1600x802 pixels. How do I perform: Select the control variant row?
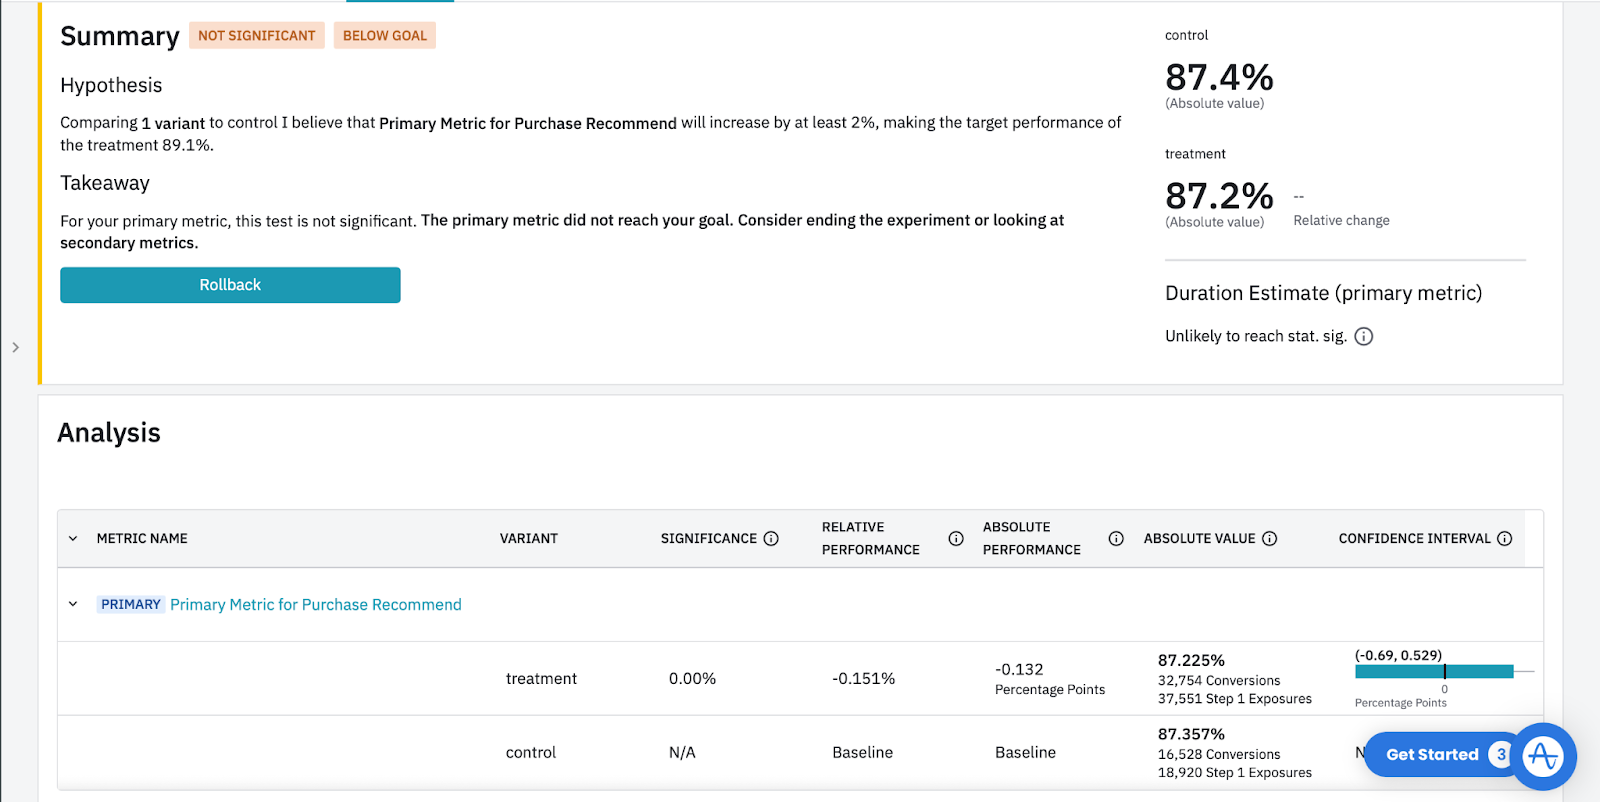(x=530, y=752)
